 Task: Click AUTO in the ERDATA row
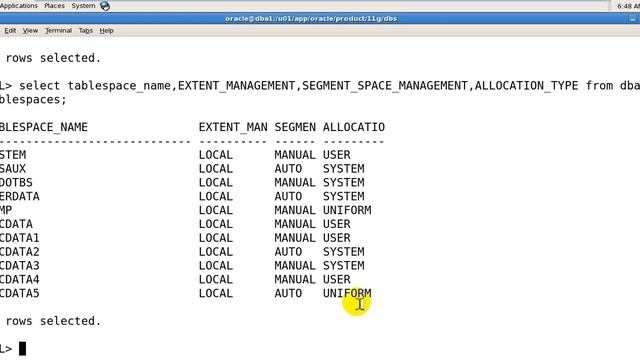(288, 196)
